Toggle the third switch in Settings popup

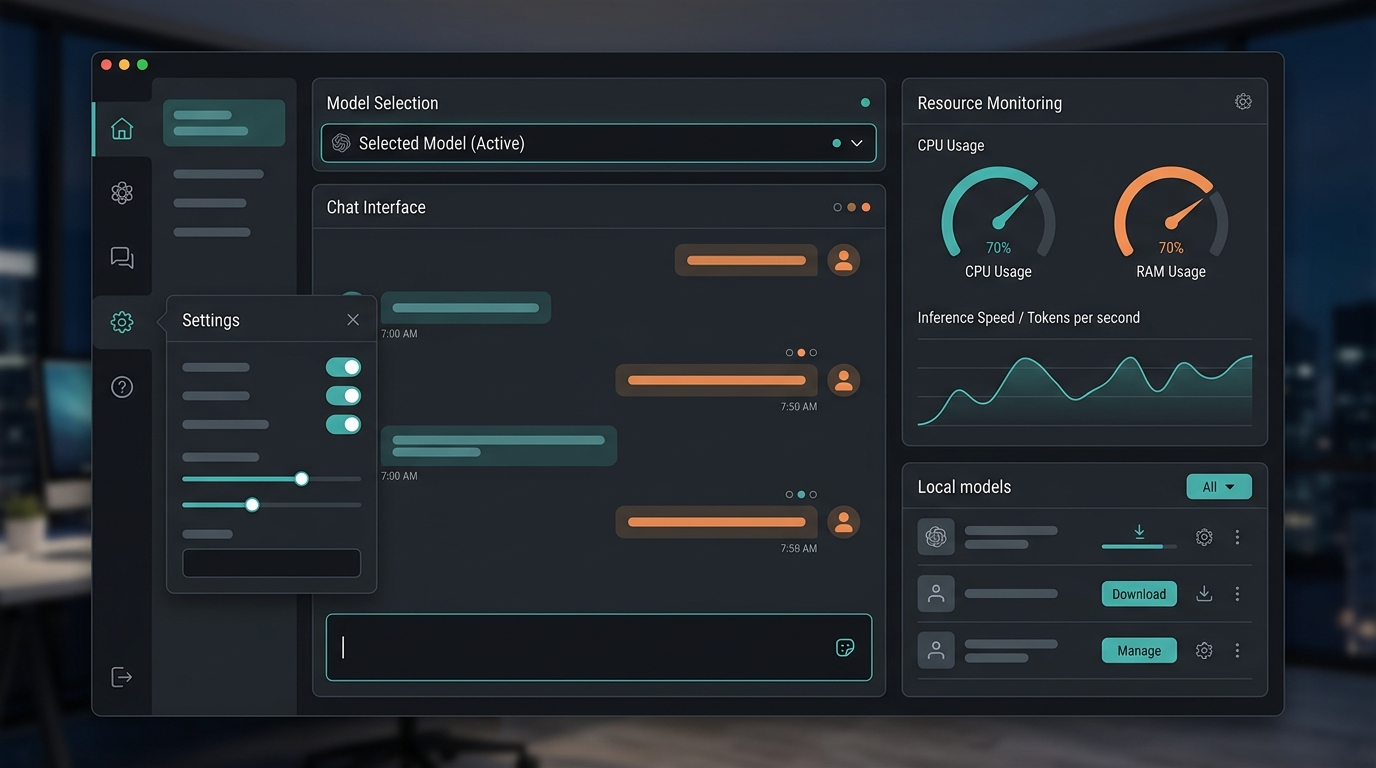pos(343,425)
